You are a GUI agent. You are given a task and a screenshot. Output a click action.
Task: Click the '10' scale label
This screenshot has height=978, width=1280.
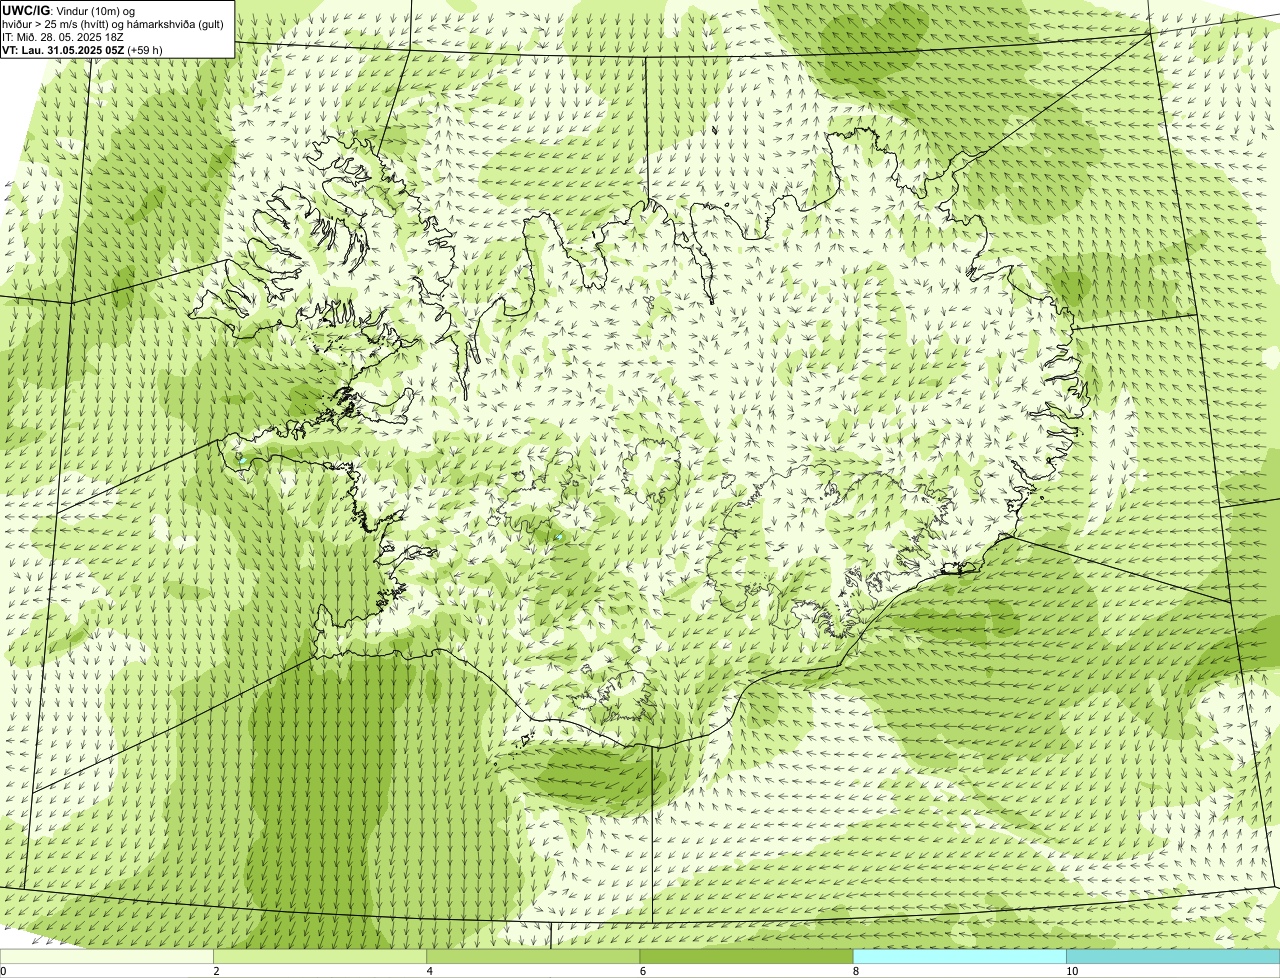(x=1071, y=971)
